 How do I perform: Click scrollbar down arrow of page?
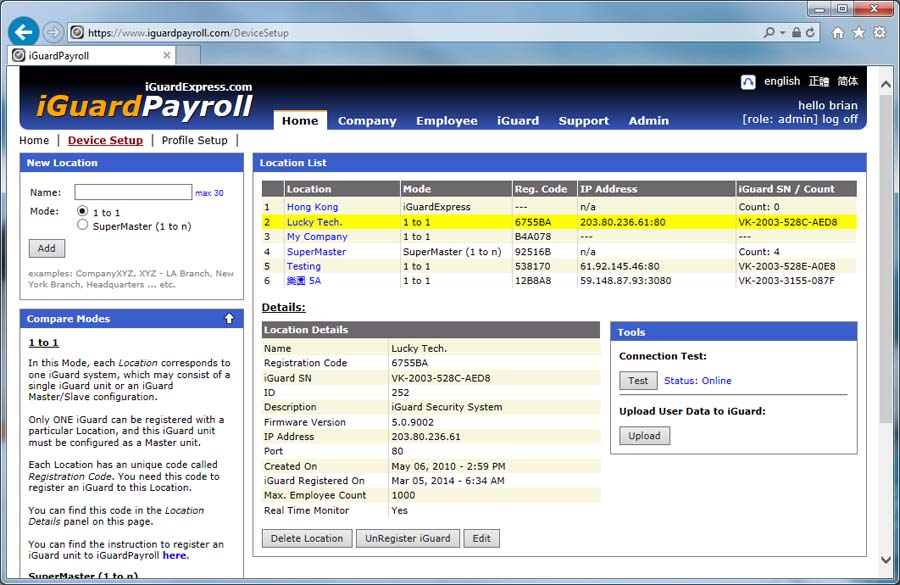(x=886, y=560)
